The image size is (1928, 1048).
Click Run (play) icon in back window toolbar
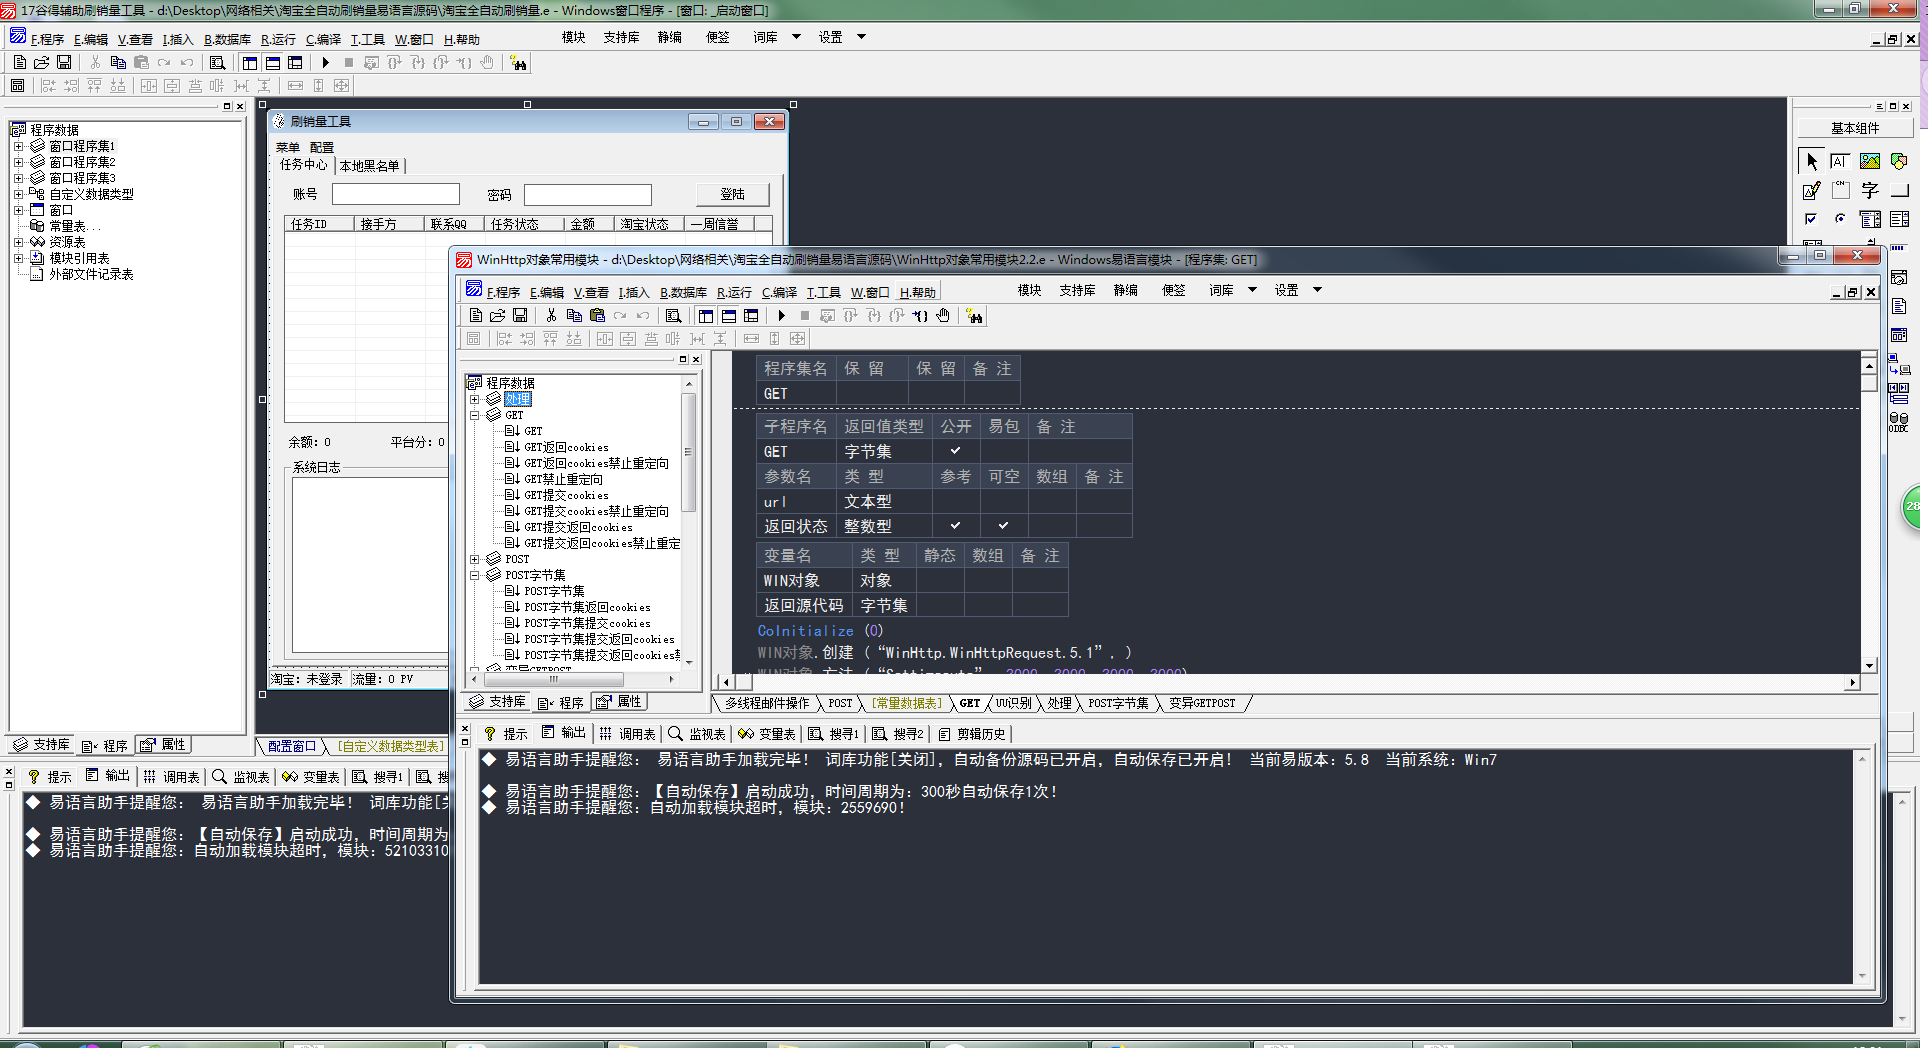(326, 62)
